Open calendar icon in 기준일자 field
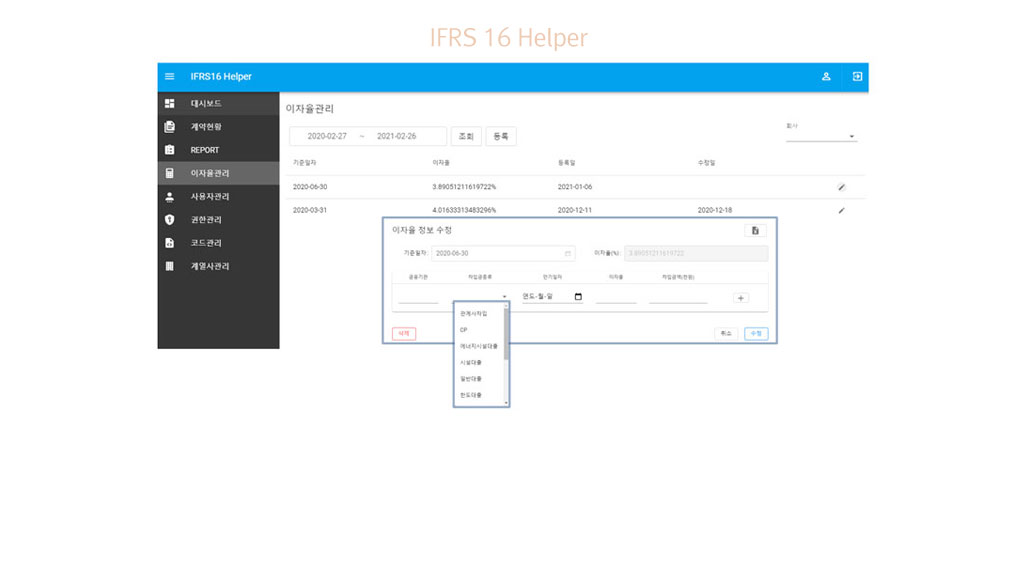Viewport: 1024px width, 586px height. 568,254
